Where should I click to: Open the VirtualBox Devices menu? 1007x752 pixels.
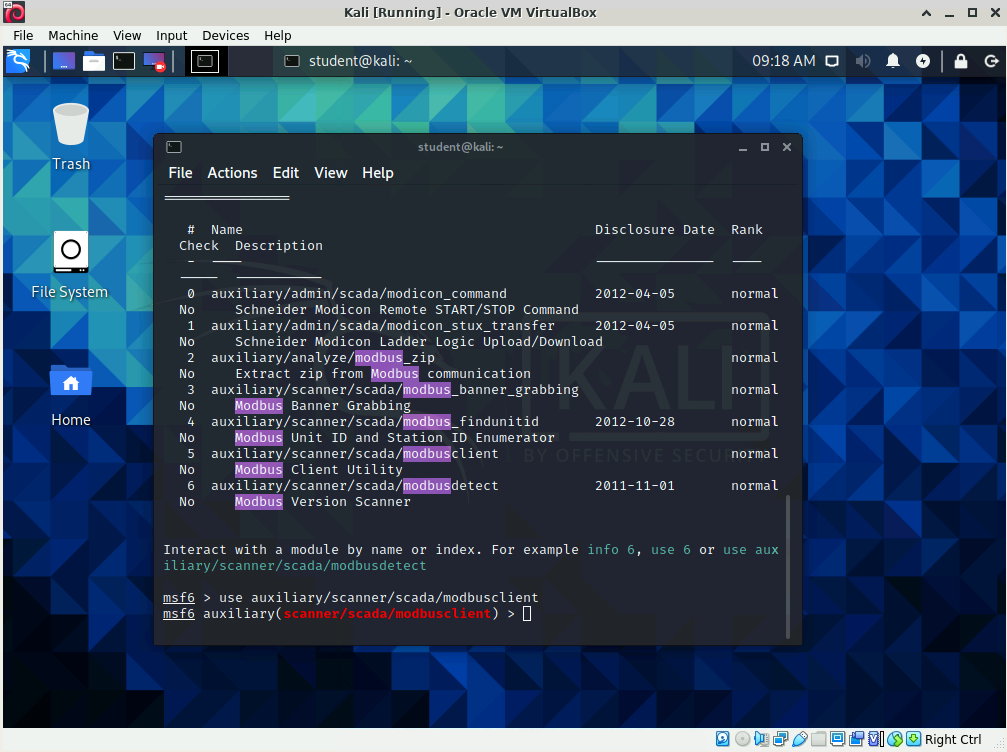[225, 35]
